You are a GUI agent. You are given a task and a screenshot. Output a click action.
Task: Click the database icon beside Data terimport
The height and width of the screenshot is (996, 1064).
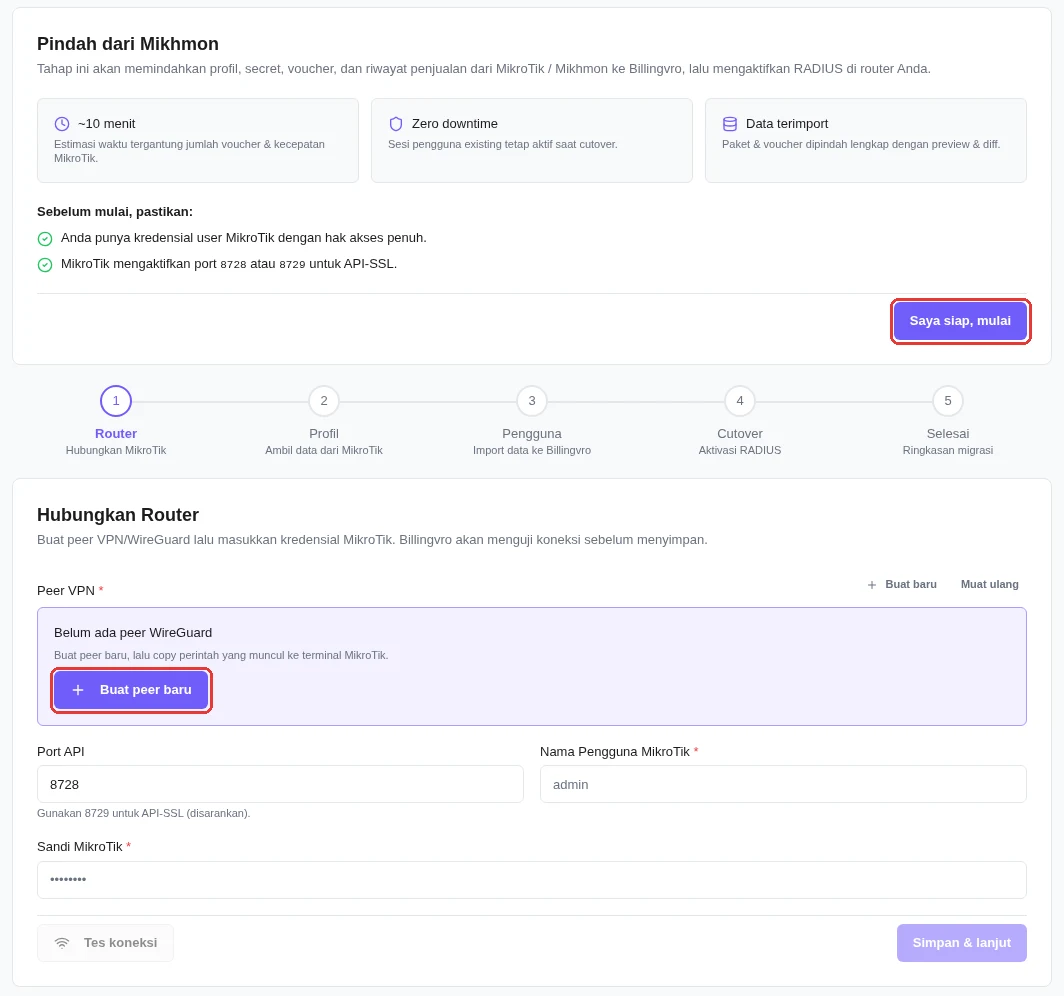(729, 123)
